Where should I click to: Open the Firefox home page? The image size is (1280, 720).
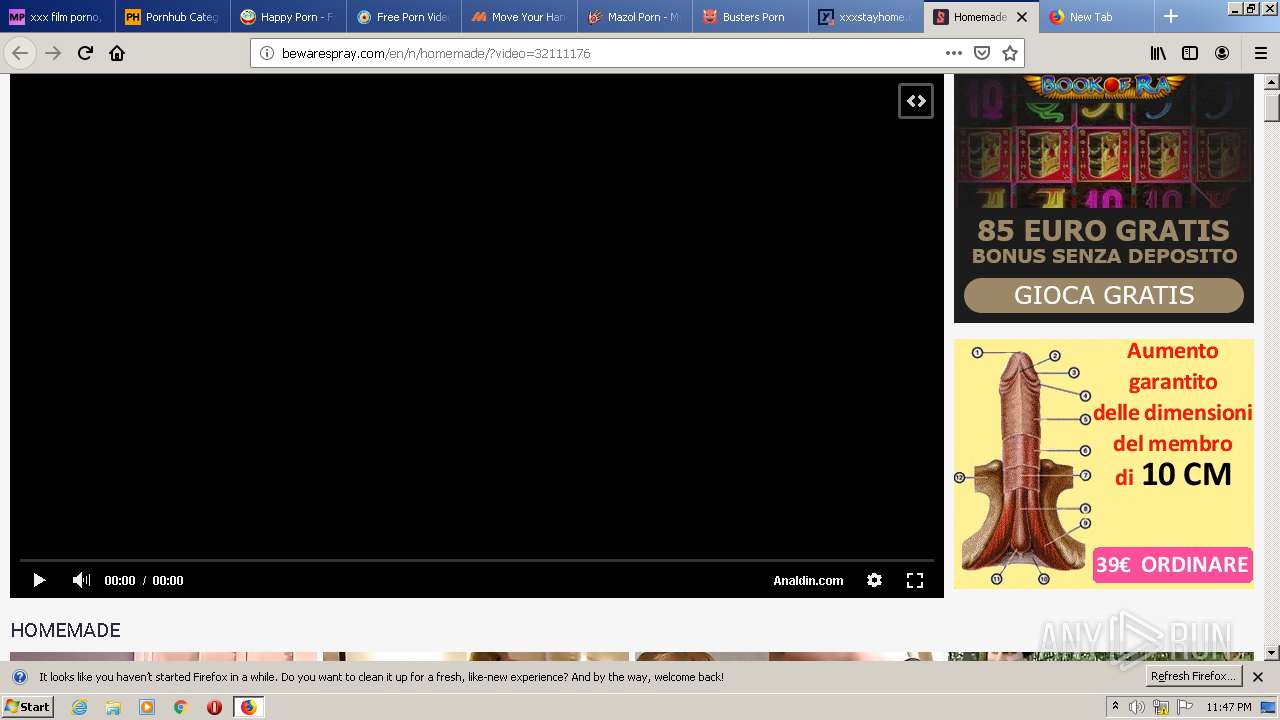click(x=117, y=53)
